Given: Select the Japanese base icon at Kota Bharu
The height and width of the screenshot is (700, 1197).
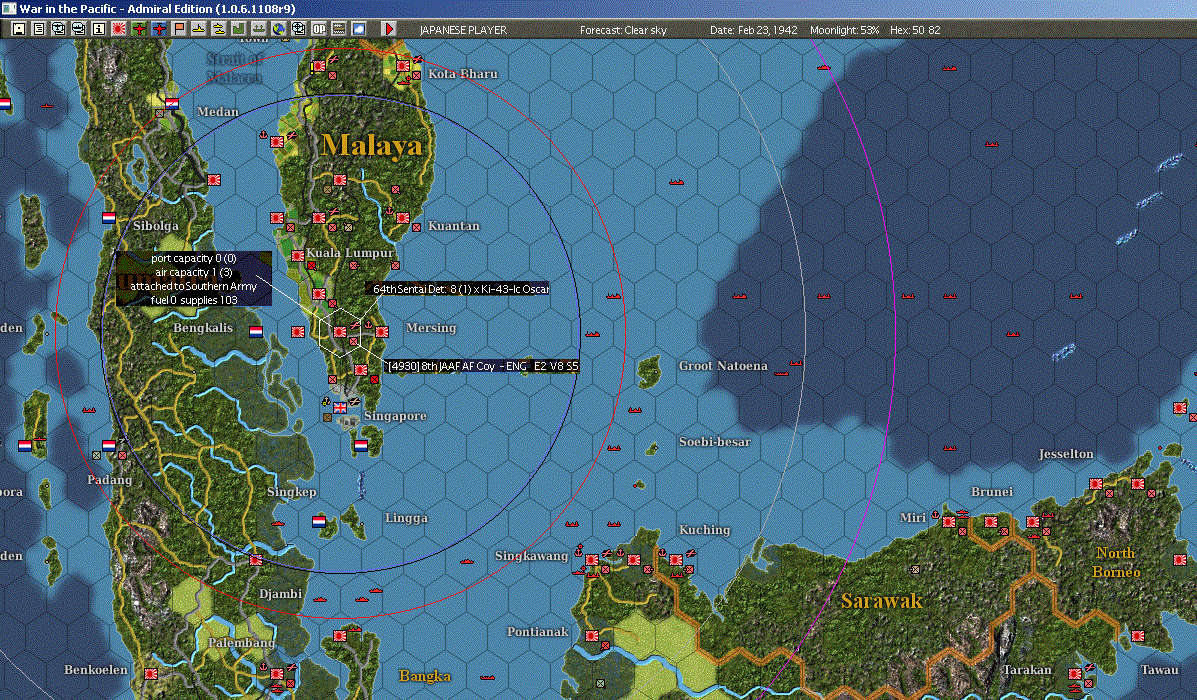Looking at the screenshot, I should (x=402, y=66).
